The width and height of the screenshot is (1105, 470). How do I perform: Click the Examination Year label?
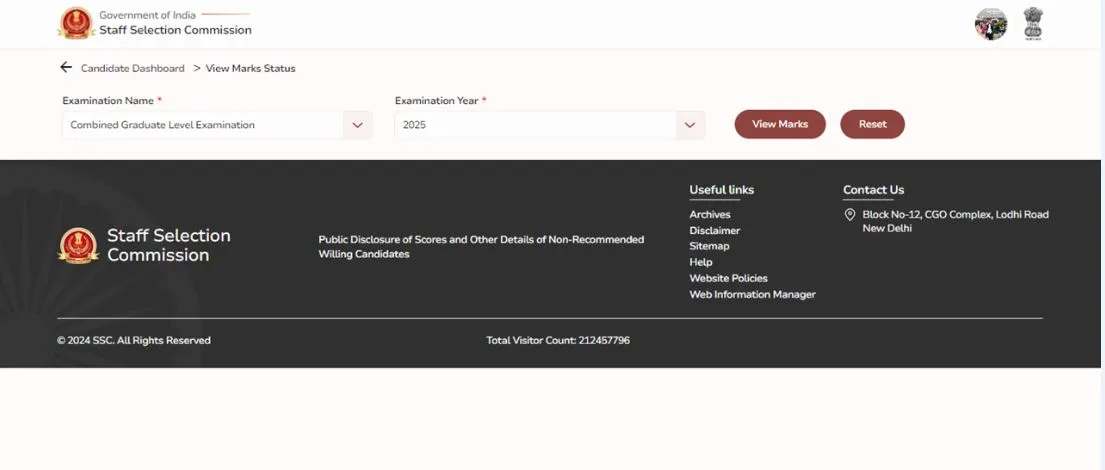(436, 101)
